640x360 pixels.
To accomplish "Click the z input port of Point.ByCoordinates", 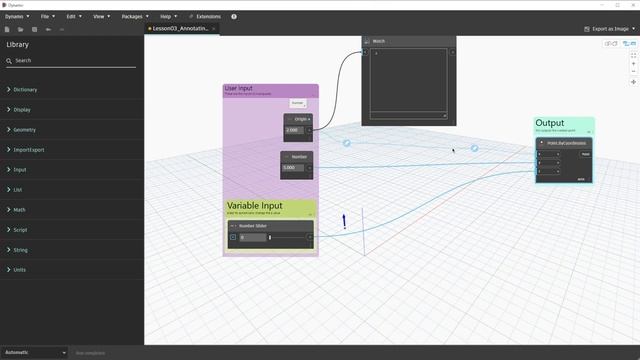I will point(548,171).
